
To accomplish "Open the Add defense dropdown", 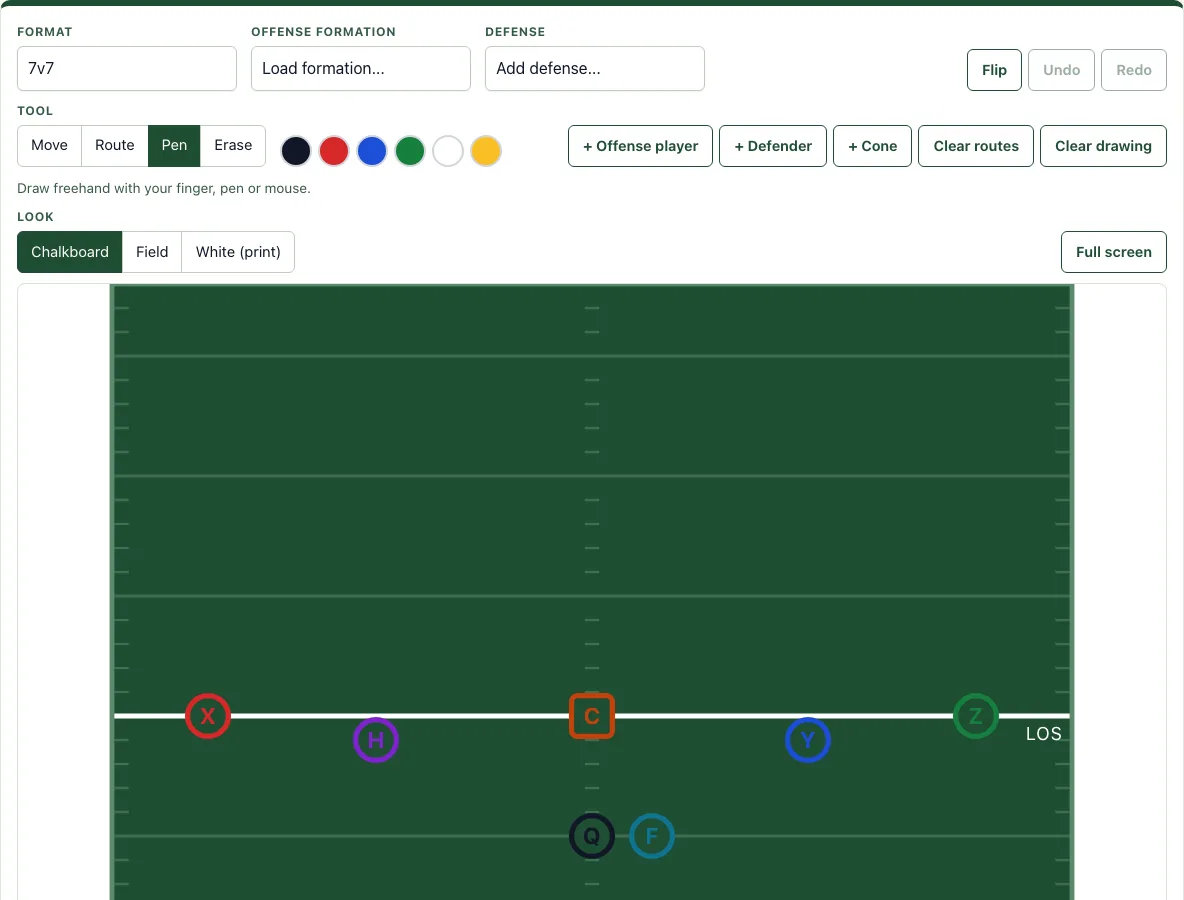I will click(595, 69).
